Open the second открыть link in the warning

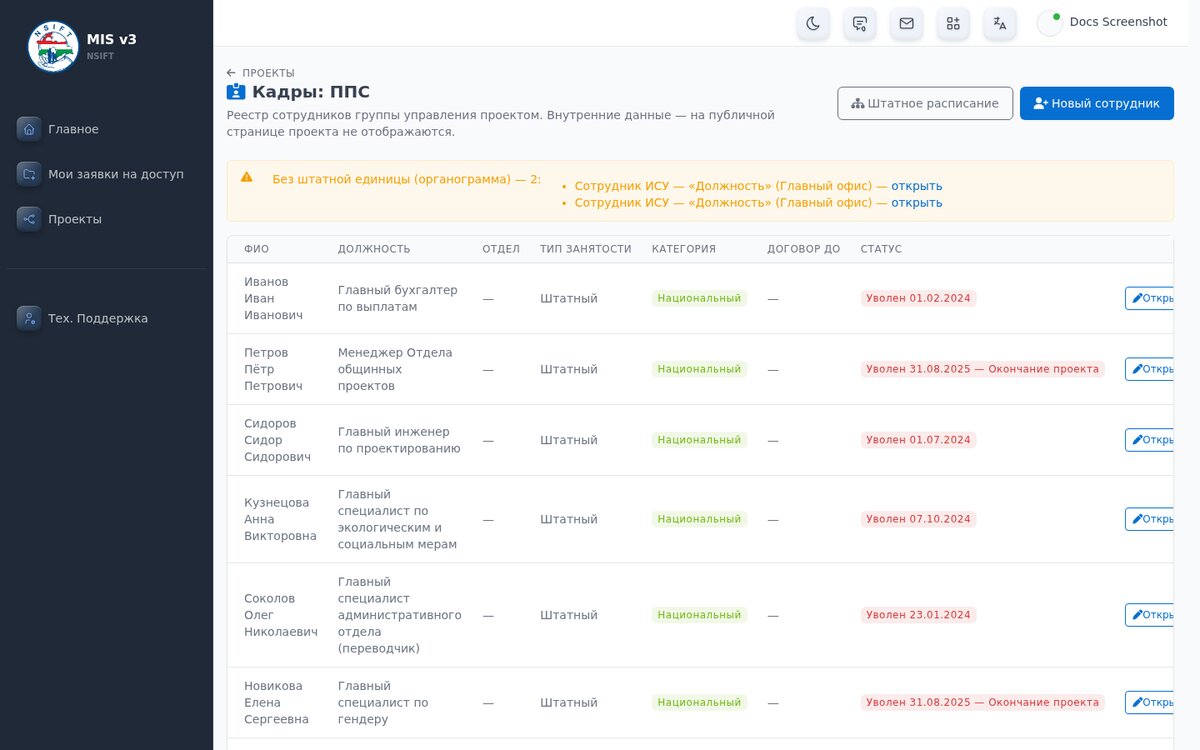click(917, 203)
